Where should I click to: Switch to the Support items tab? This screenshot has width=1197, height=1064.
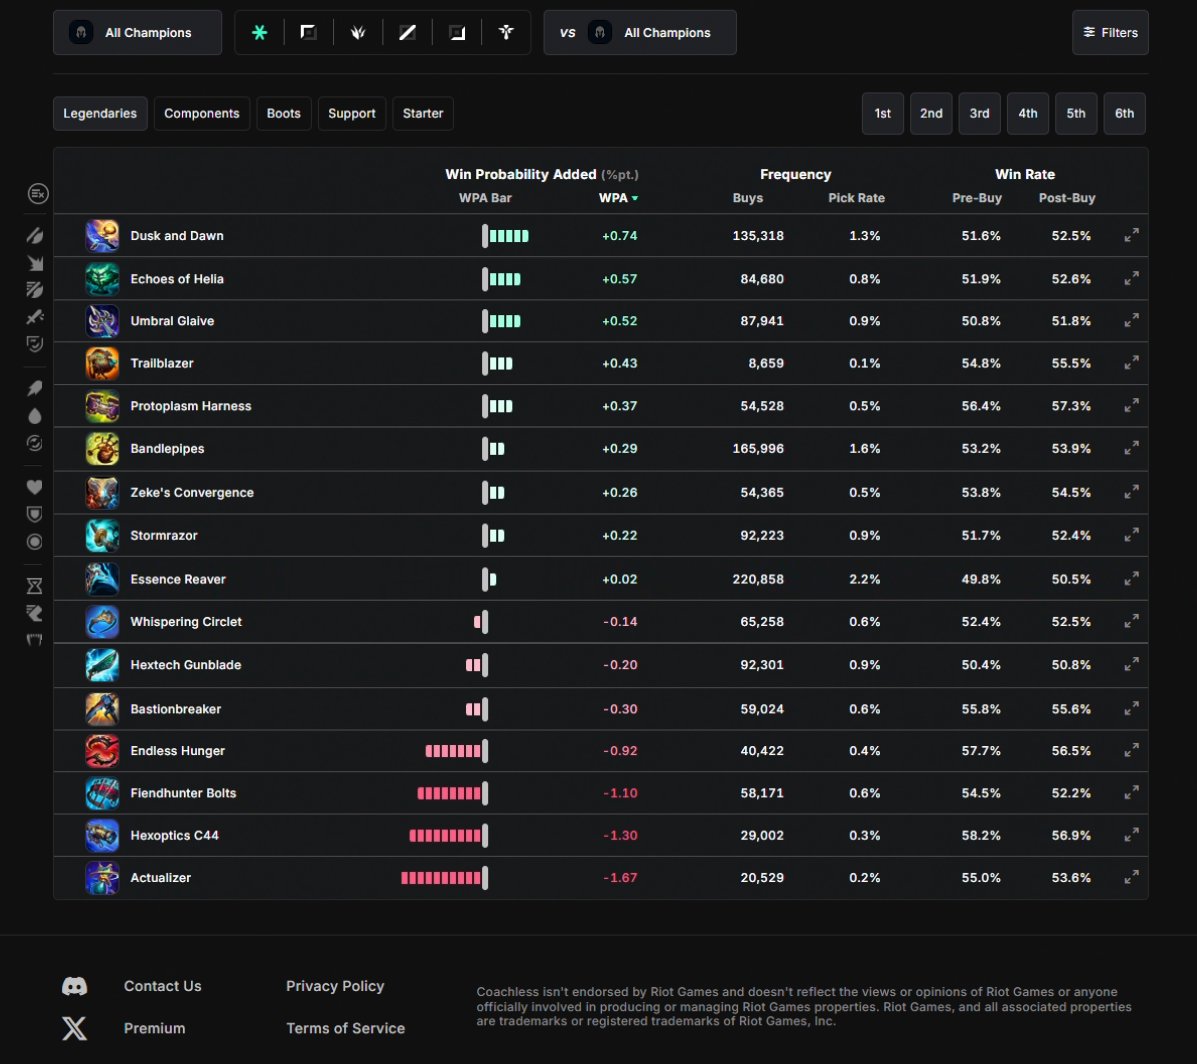tap(352, 113)
